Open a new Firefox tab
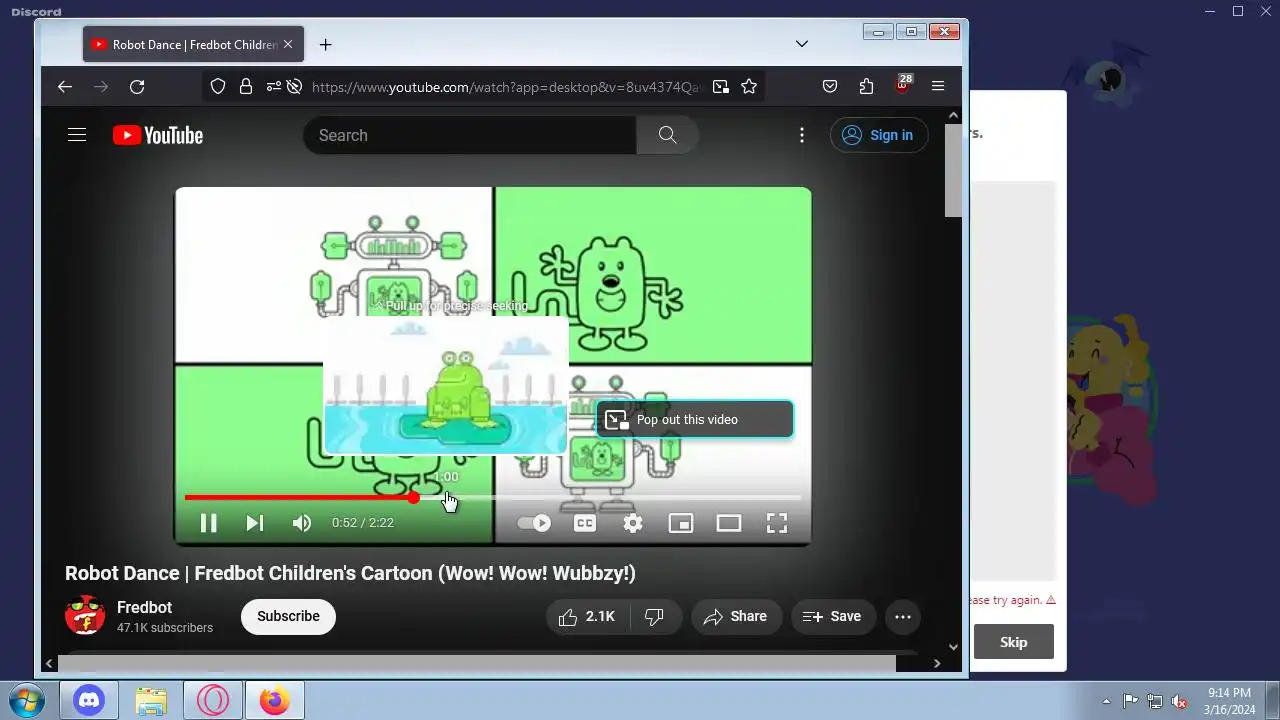Screen dimensions: 1280x720 point(325,44)
